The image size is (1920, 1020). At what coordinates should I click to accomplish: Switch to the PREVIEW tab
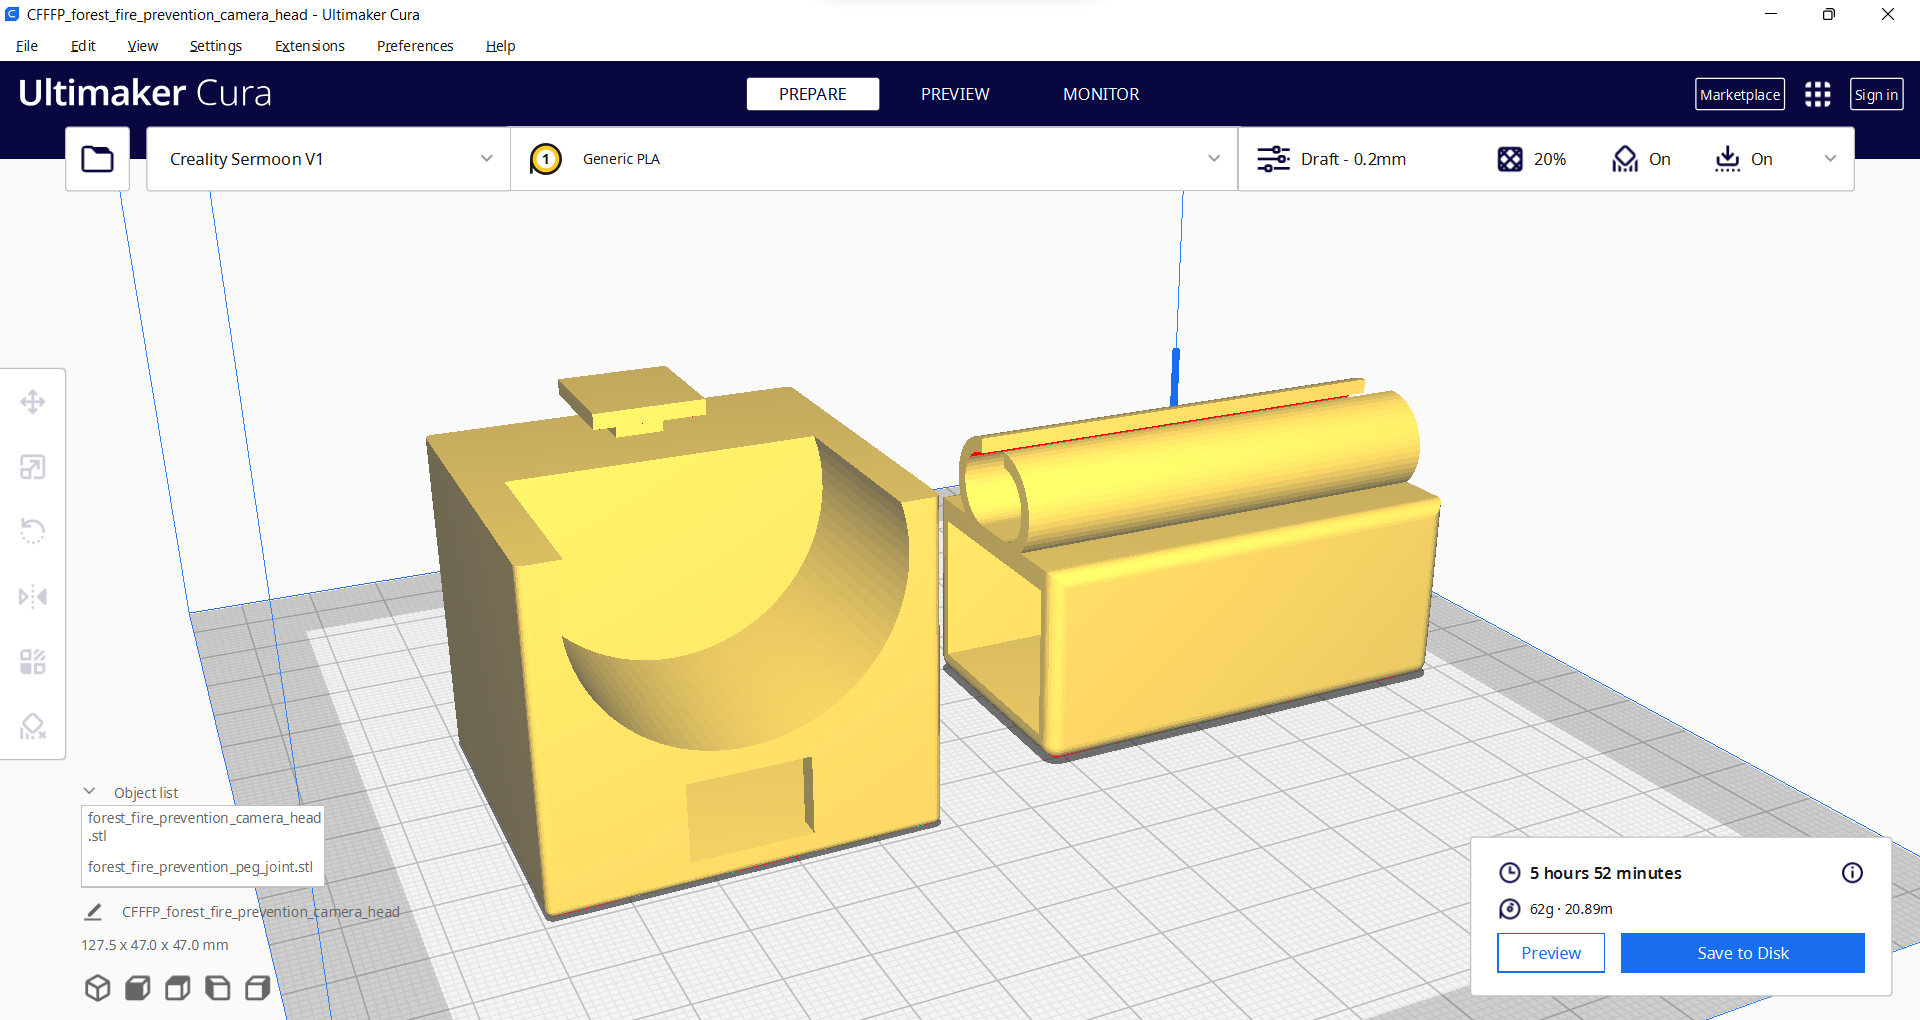954,94
